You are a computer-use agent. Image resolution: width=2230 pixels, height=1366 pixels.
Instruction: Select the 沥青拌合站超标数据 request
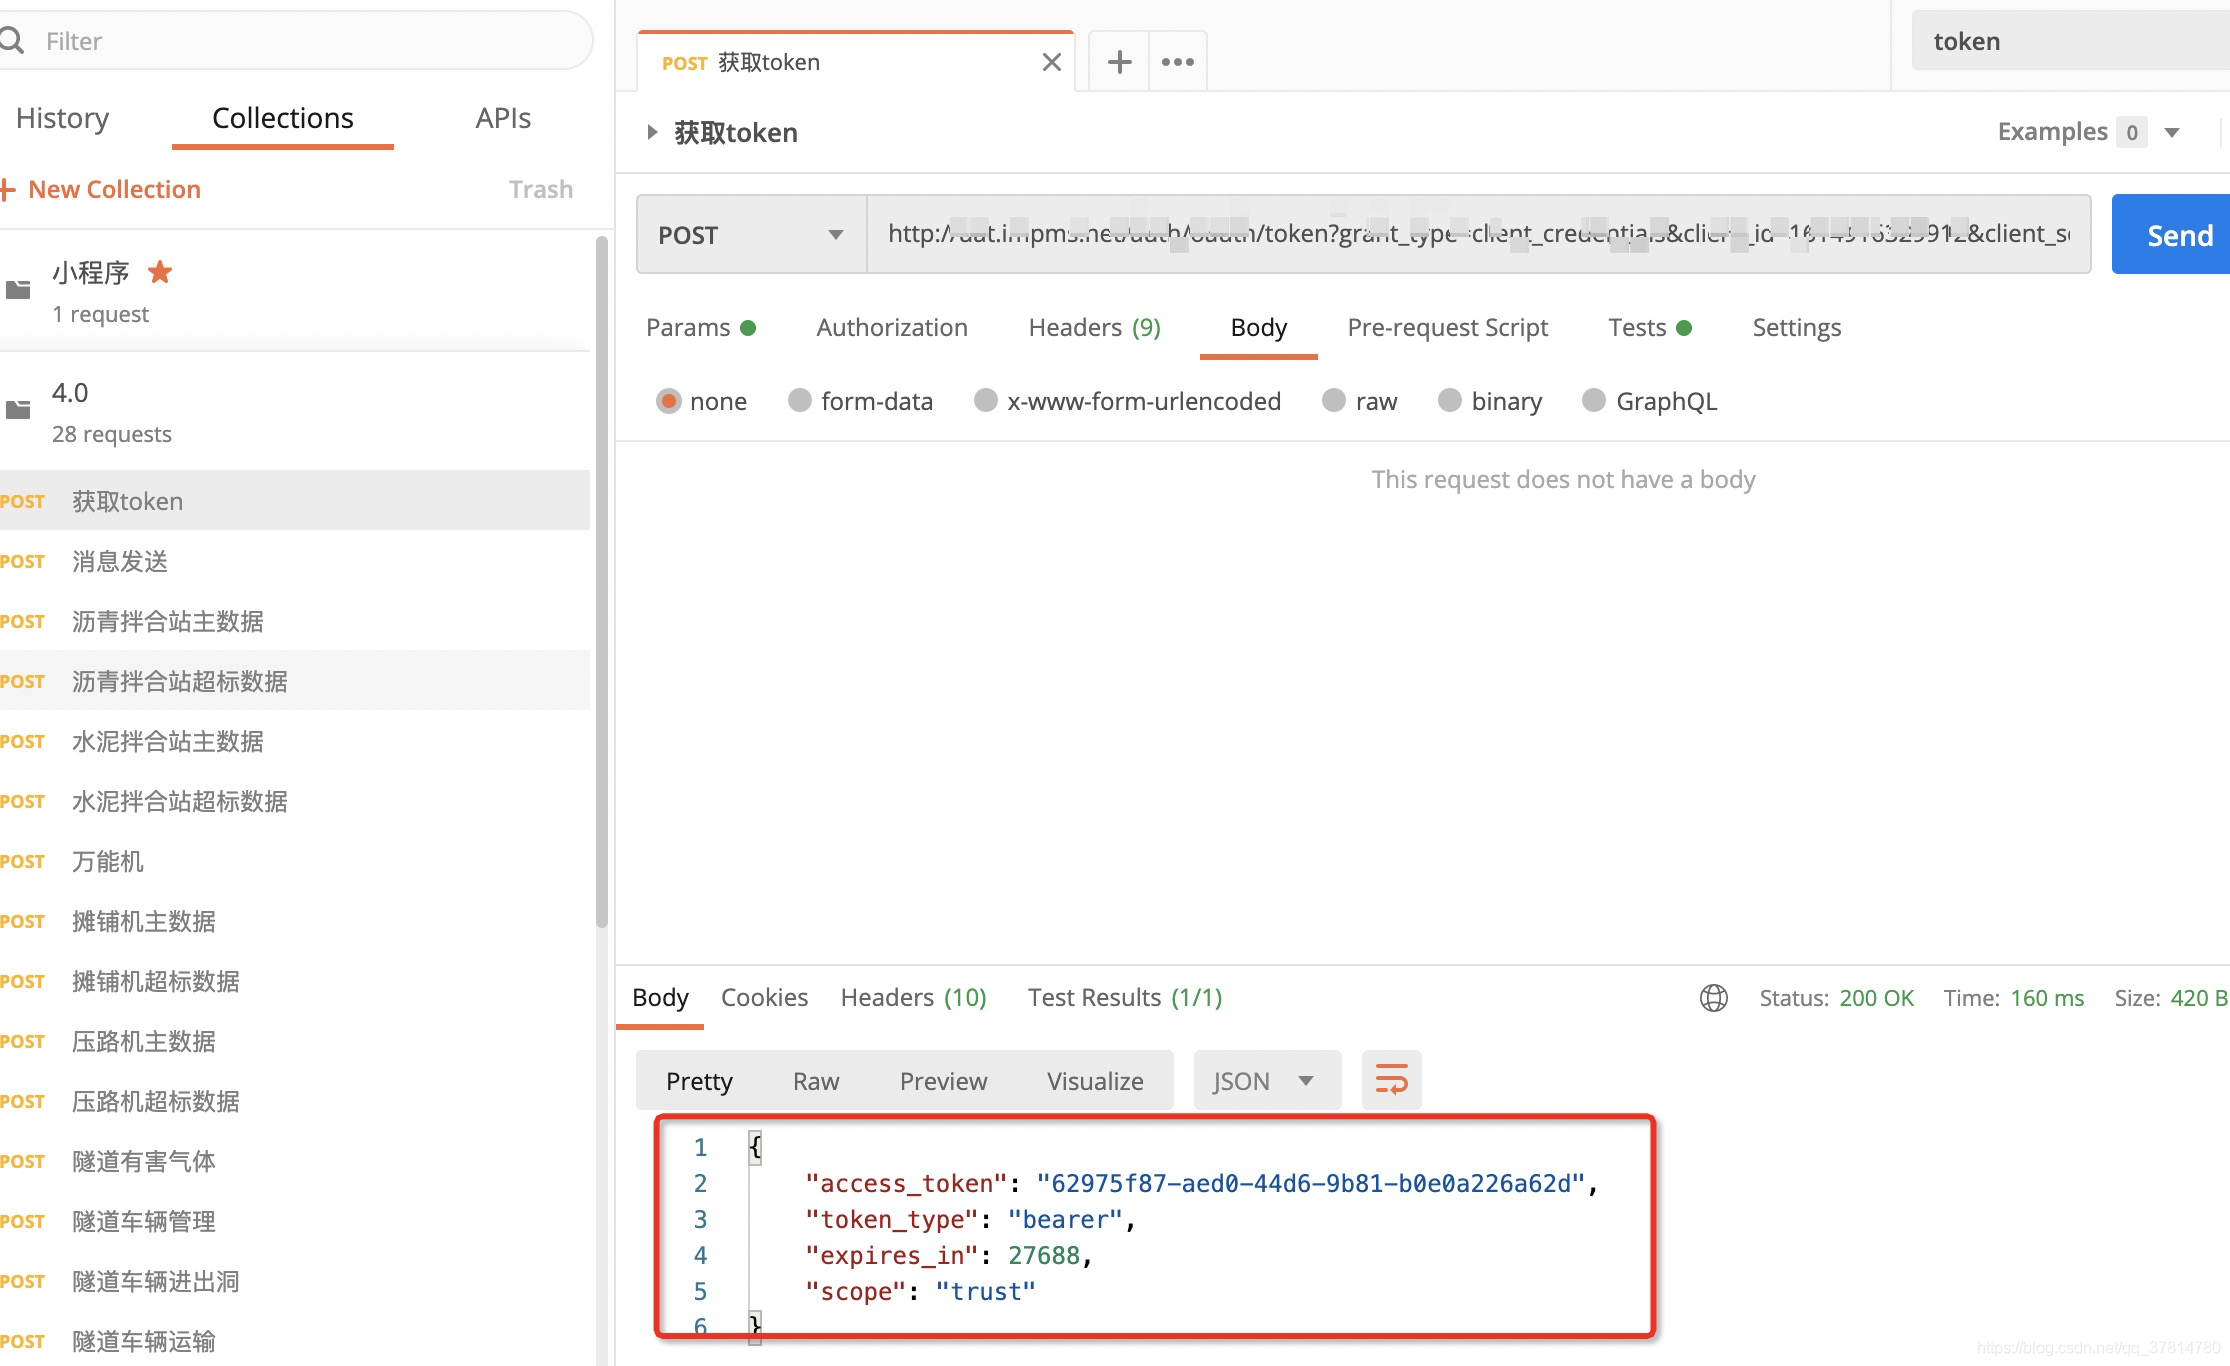click(x=295, y=681)
